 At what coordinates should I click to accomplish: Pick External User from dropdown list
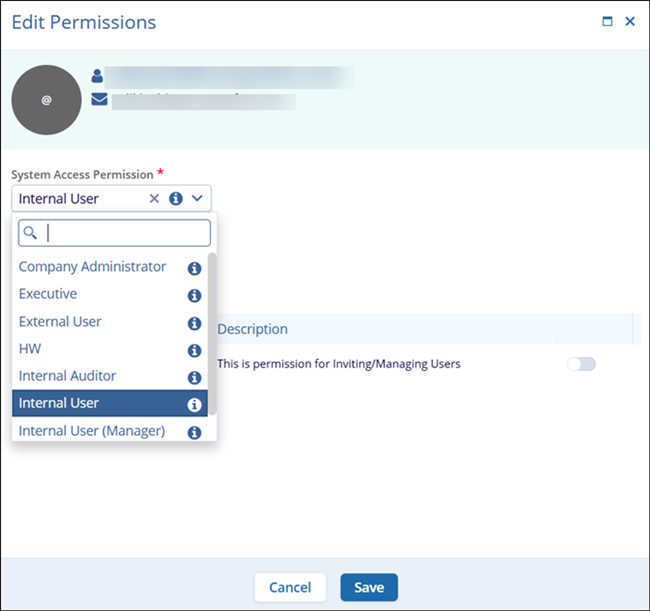[x=60, y=322]
